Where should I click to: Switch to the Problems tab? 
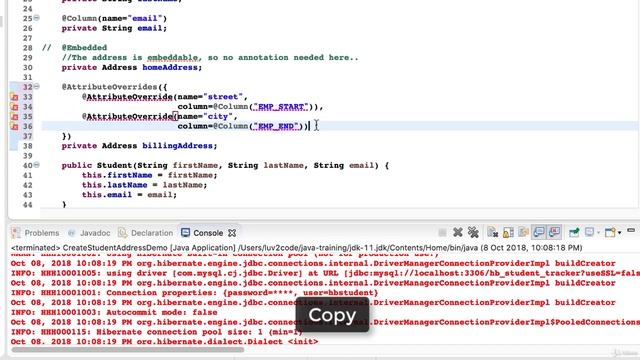tap(42, 233)
